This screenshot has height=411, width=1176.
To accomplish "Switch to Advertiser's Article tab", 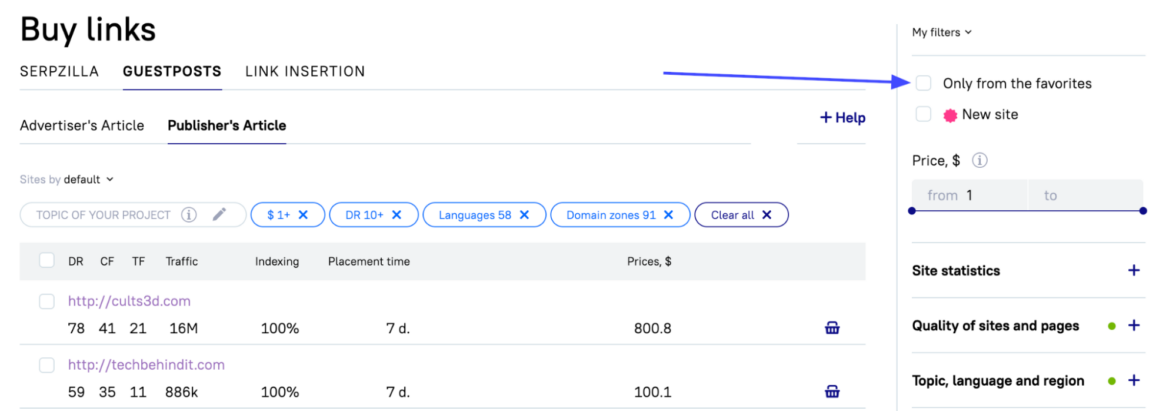I will 82,125.
